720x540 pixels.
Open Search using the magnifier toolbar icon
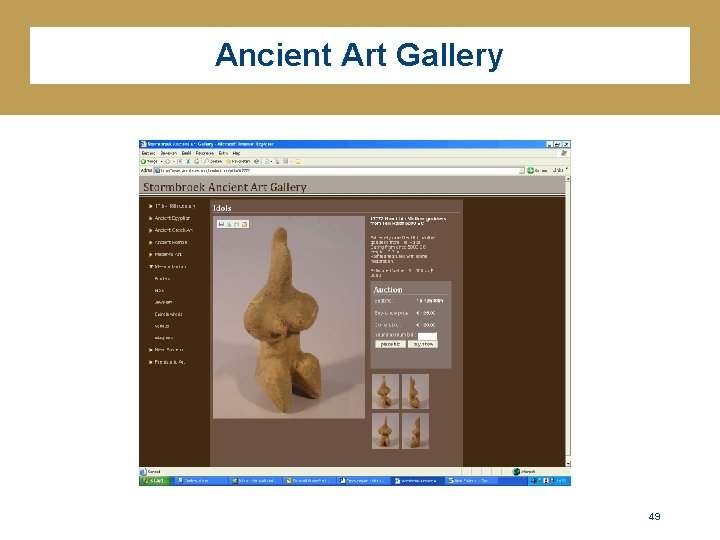coord(206,162)
